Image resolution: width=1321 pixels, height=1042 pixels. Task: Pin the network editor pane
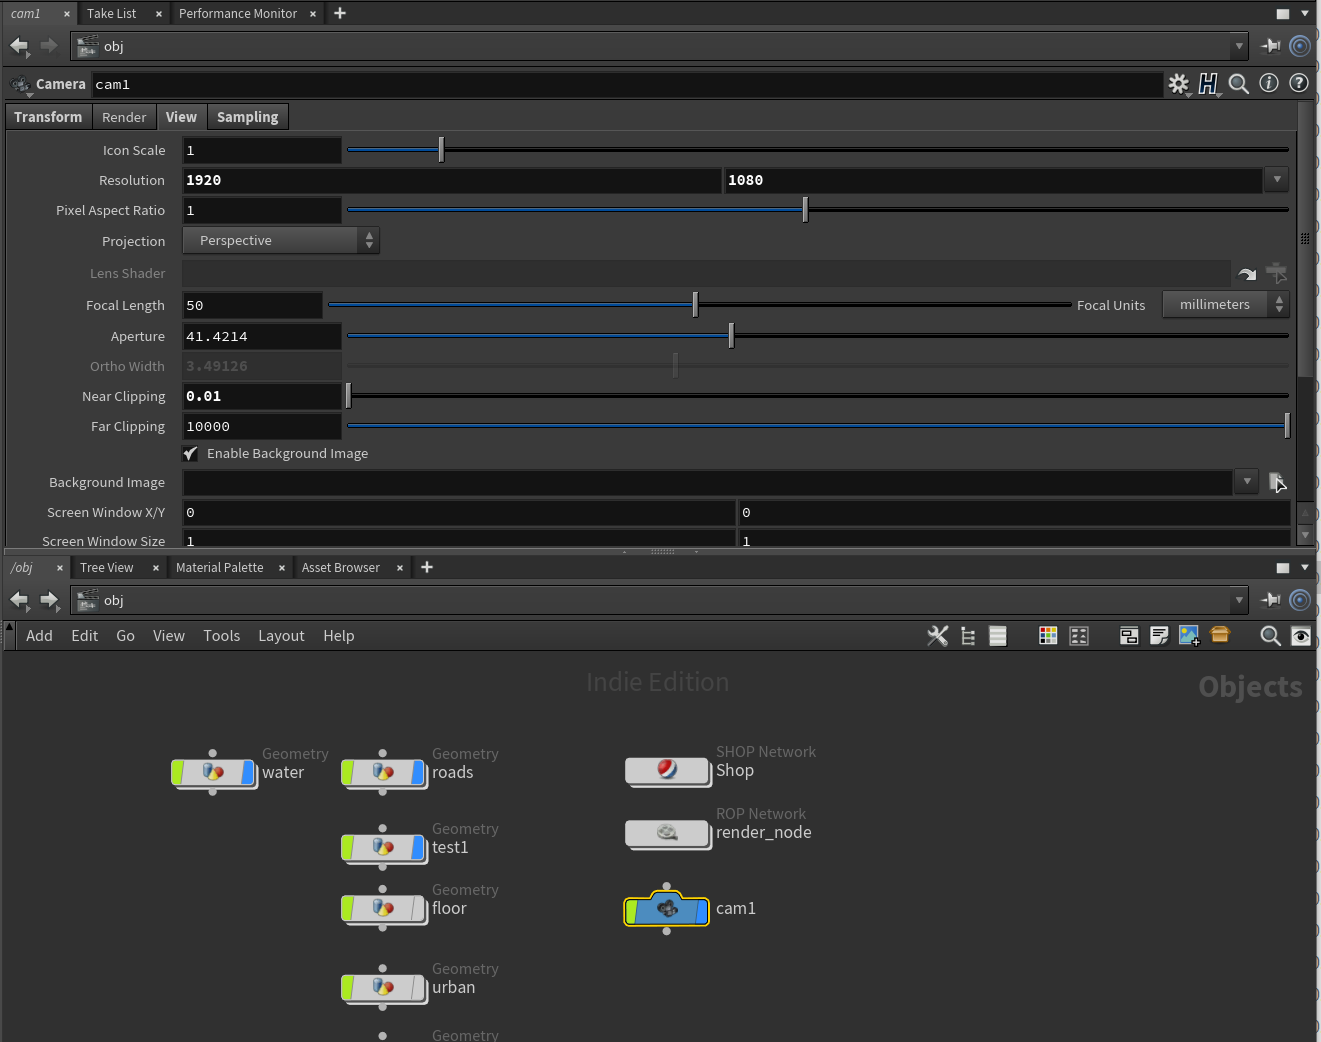click(1271, 599)
